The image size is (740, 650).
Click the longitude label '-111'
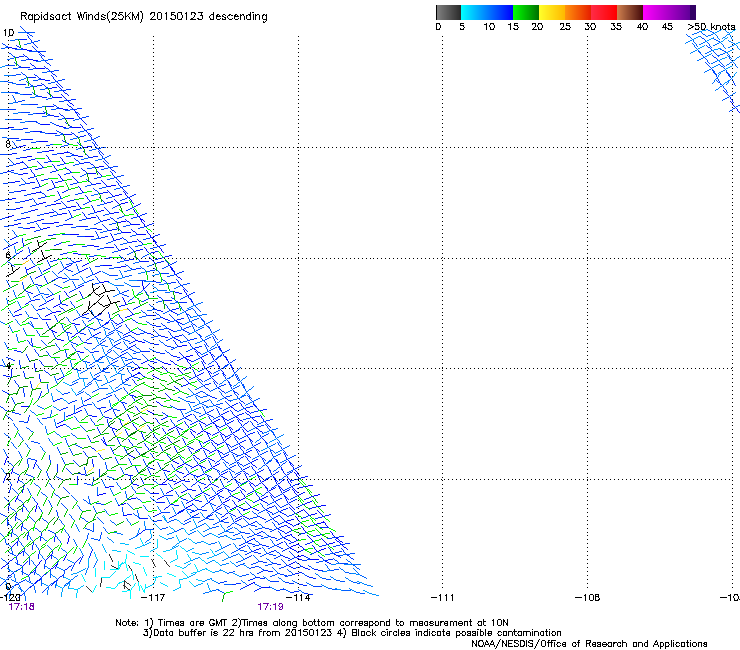click(x=442, y=598)
